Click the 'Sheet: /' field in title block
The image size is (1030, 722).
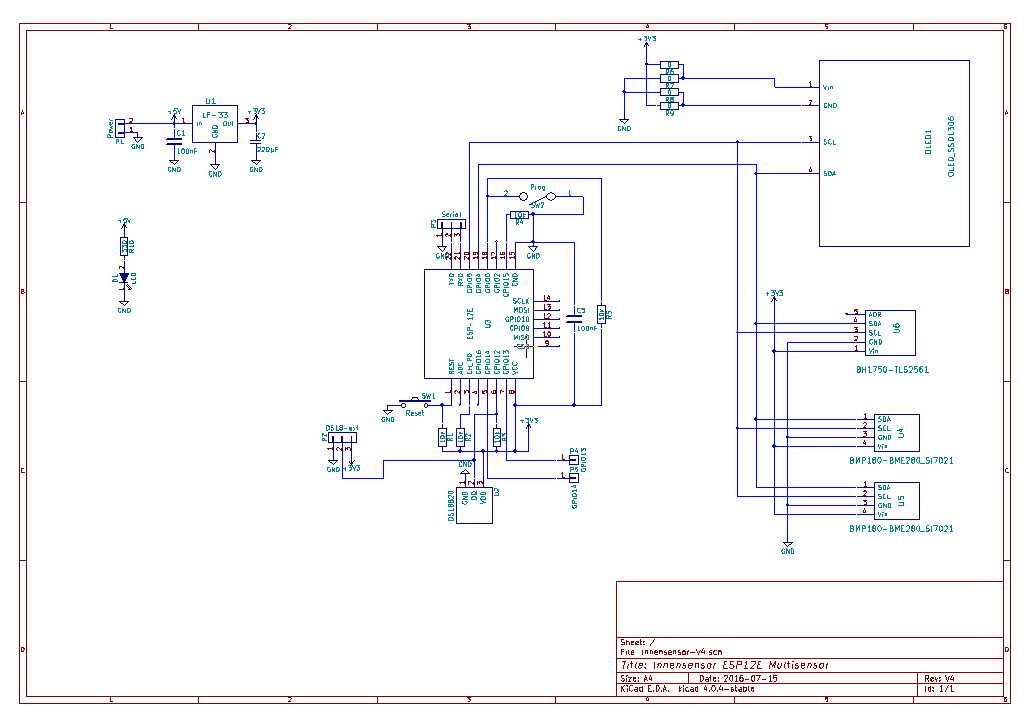coord(637,643)
